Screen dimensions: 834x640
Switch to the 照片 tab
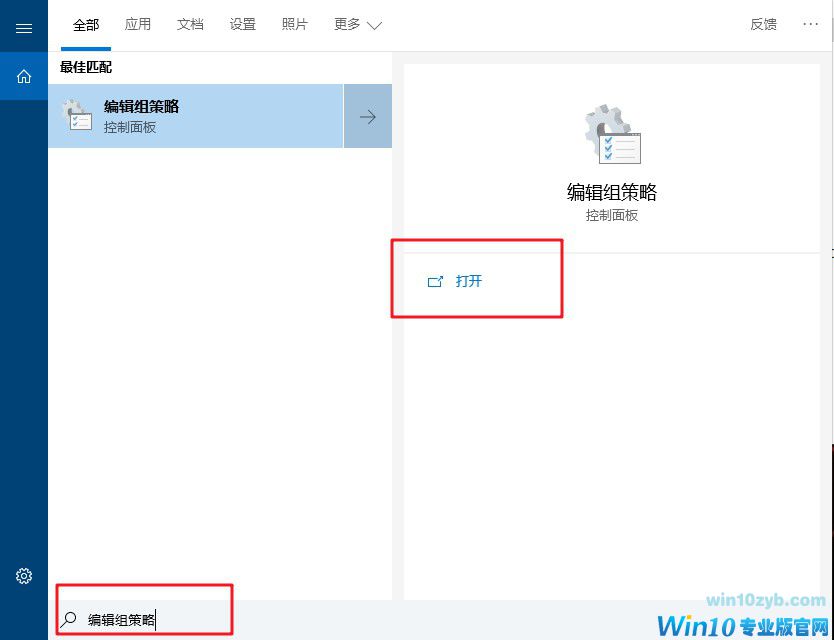[295, 24]
